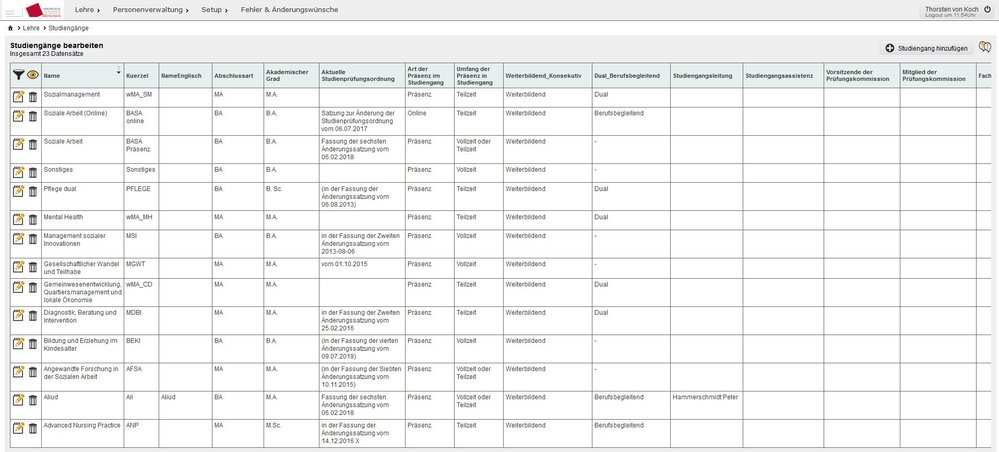Toggle column visibility with eye icon
The image size is (999, 452).
tap(32, 74)
